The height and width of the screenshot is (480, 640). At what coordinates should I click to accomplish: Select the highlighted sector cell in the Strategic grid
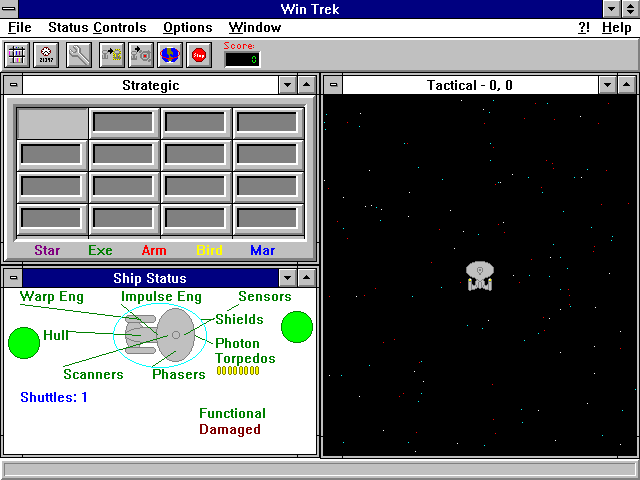(x=52, y=123)
